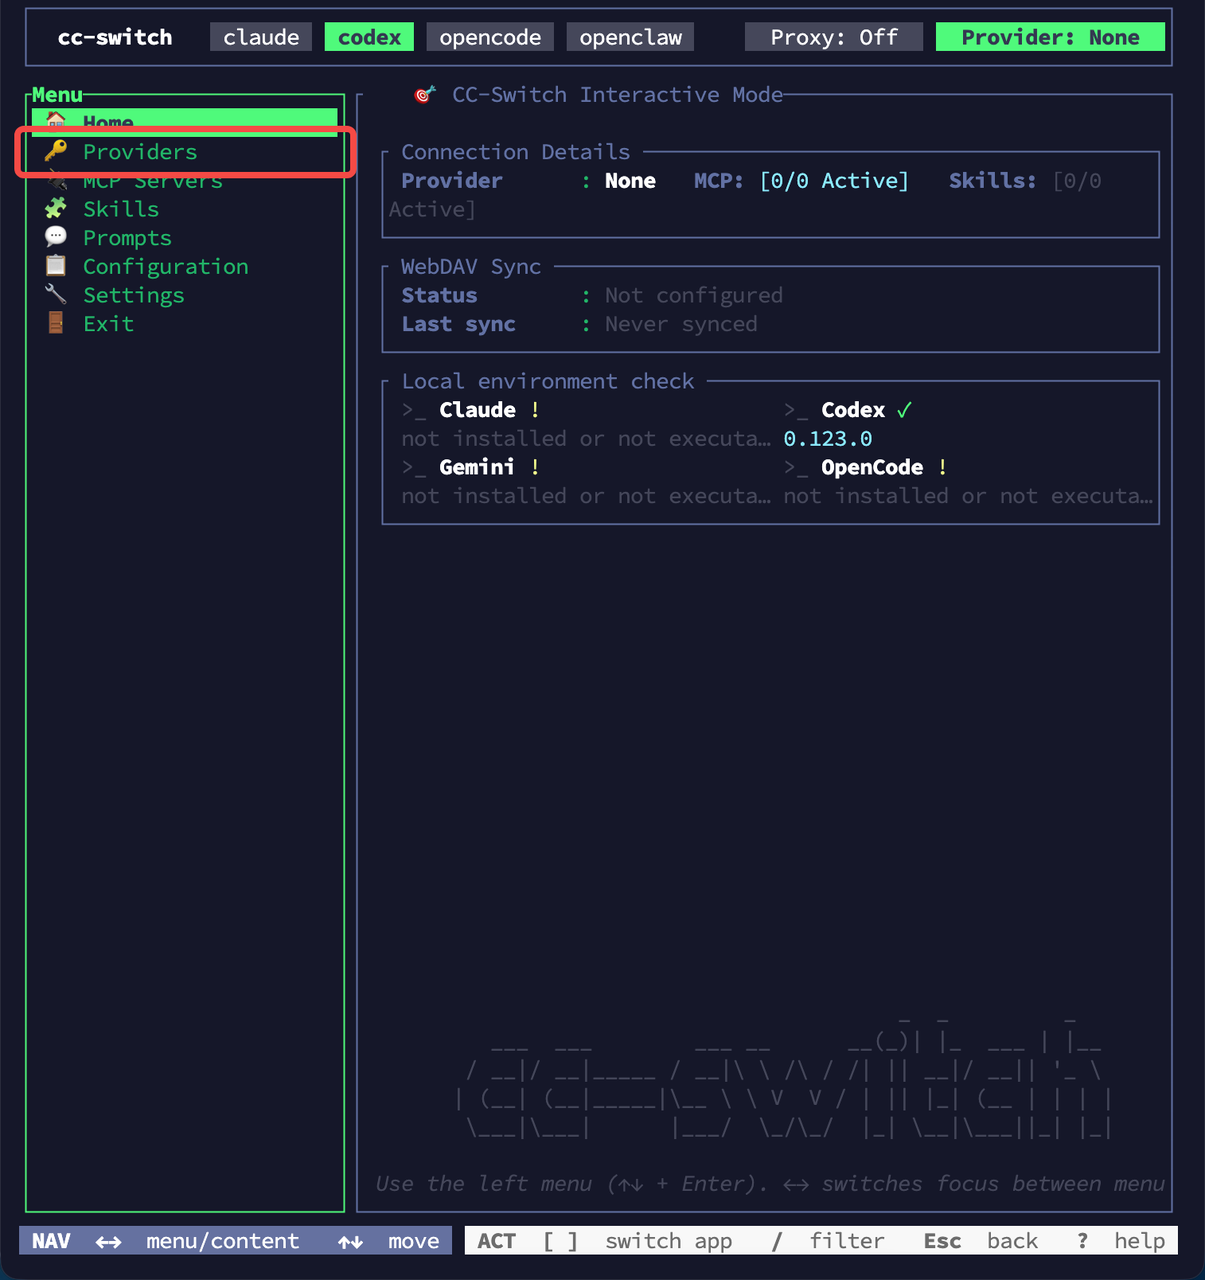The height and width of the screenshot is (1280, 1205).
Task: Click the clipboard icon beside Configuration
Action: pyautogui.click(x=56, y=266)
